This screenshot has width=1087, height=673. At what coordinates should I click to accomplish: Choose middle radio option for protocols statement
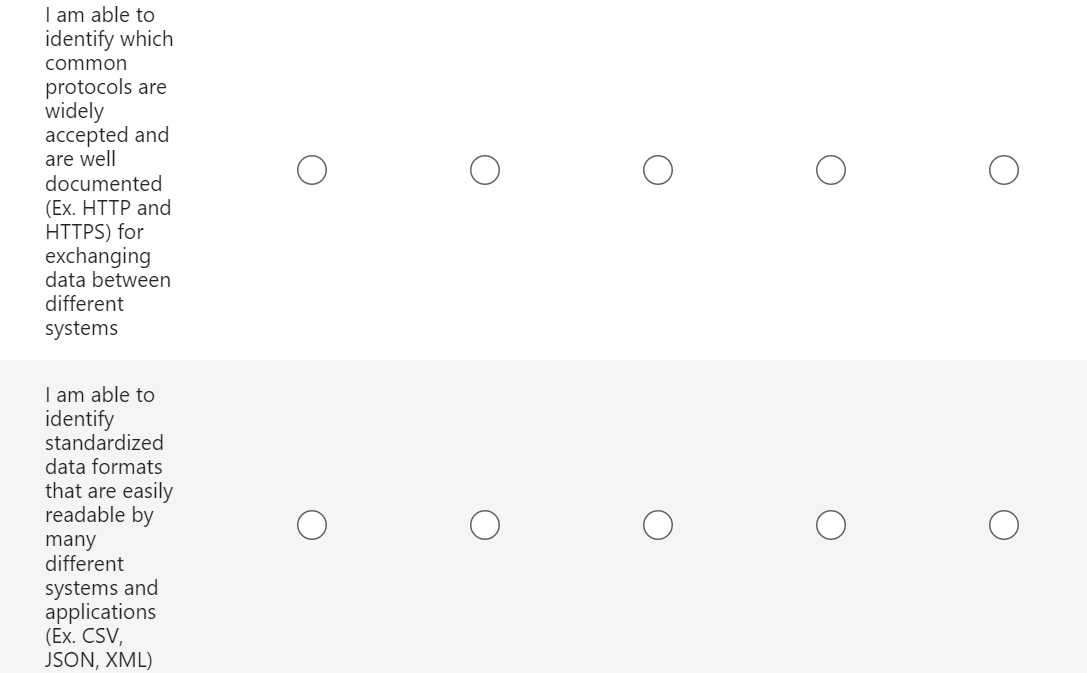tap(658, 171)
